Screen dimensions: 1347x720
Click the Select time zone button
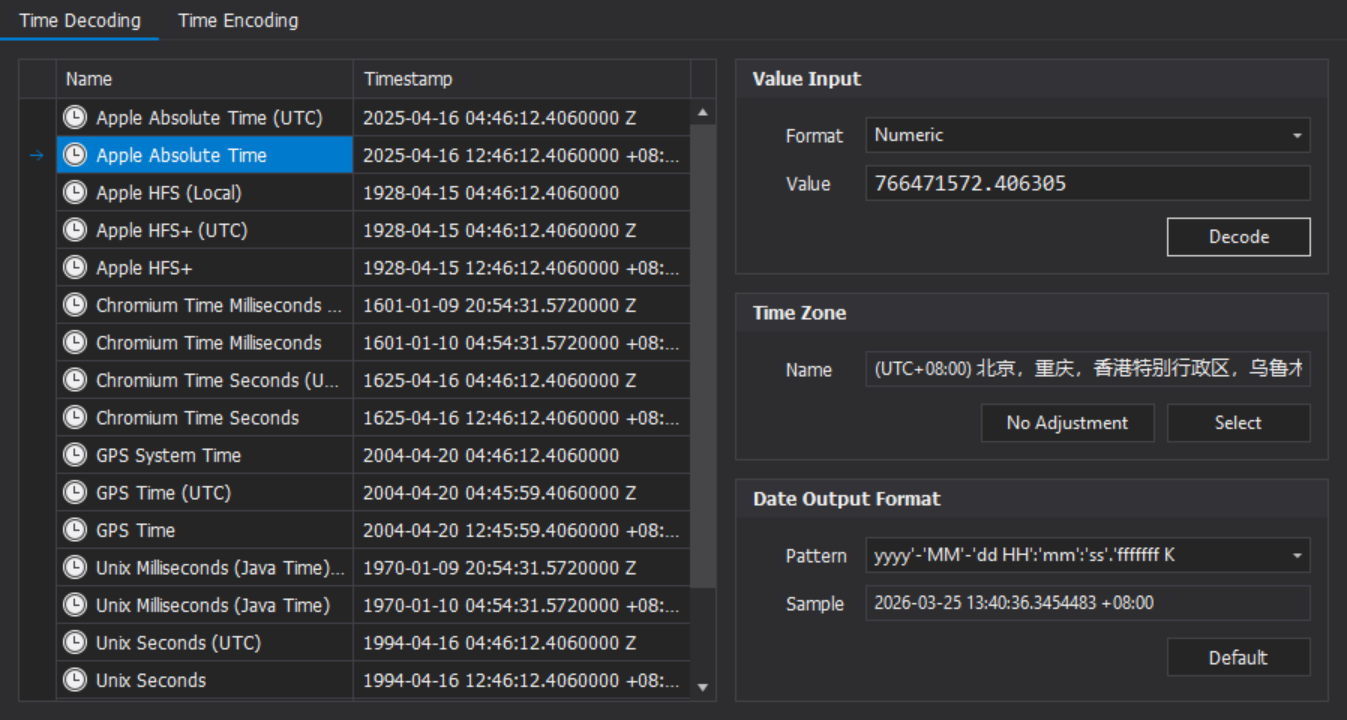(x=1238, y=423)
